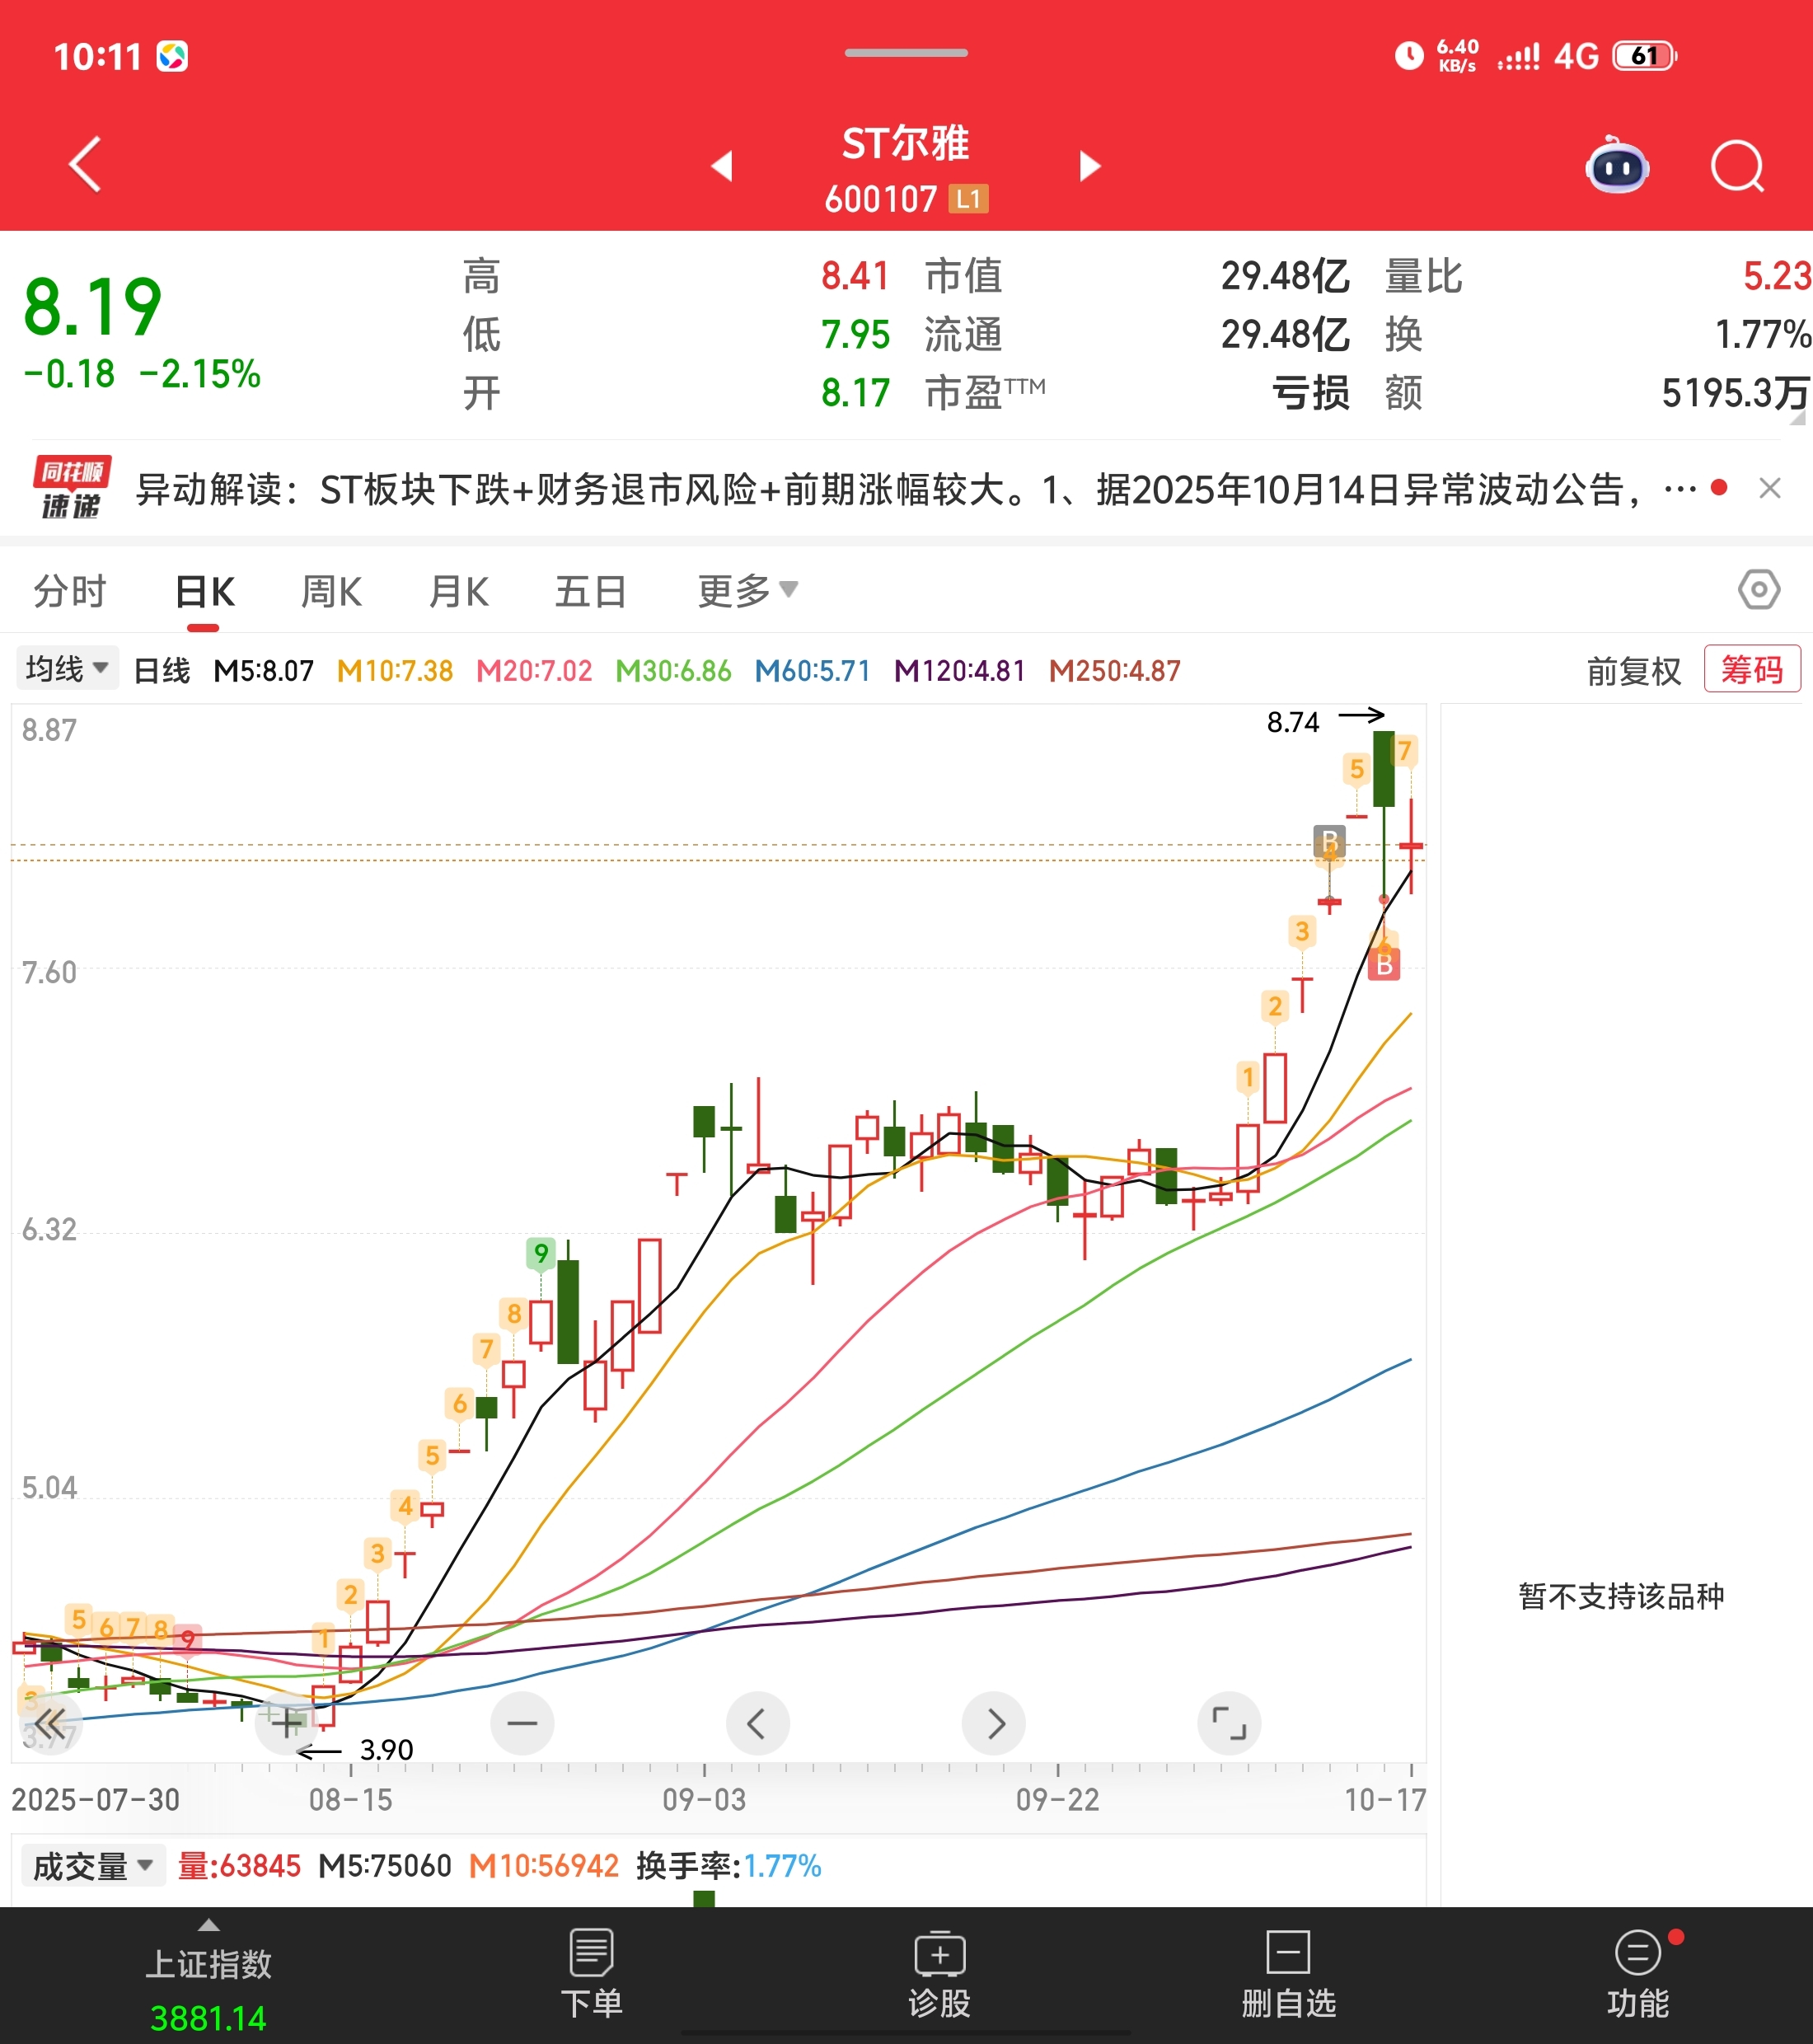Viewport: 1813px width, 2044px height.
Task: Open the 异动解读 news headline
Action: 880,490
